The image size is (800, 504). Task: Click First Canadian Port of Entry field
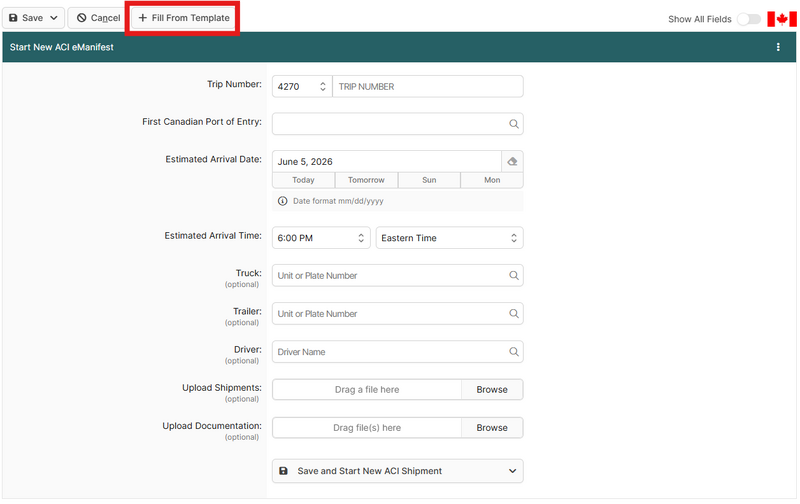click(397, 124)
